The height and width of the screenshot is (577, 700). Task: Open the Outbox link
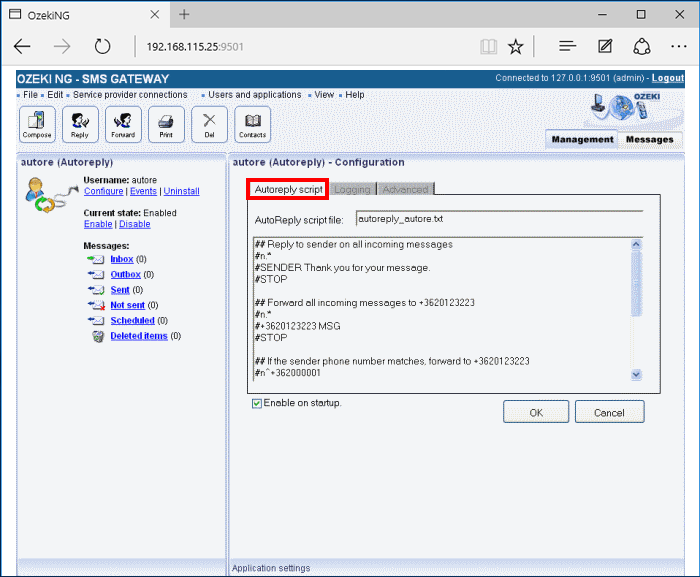pos(125,274)
